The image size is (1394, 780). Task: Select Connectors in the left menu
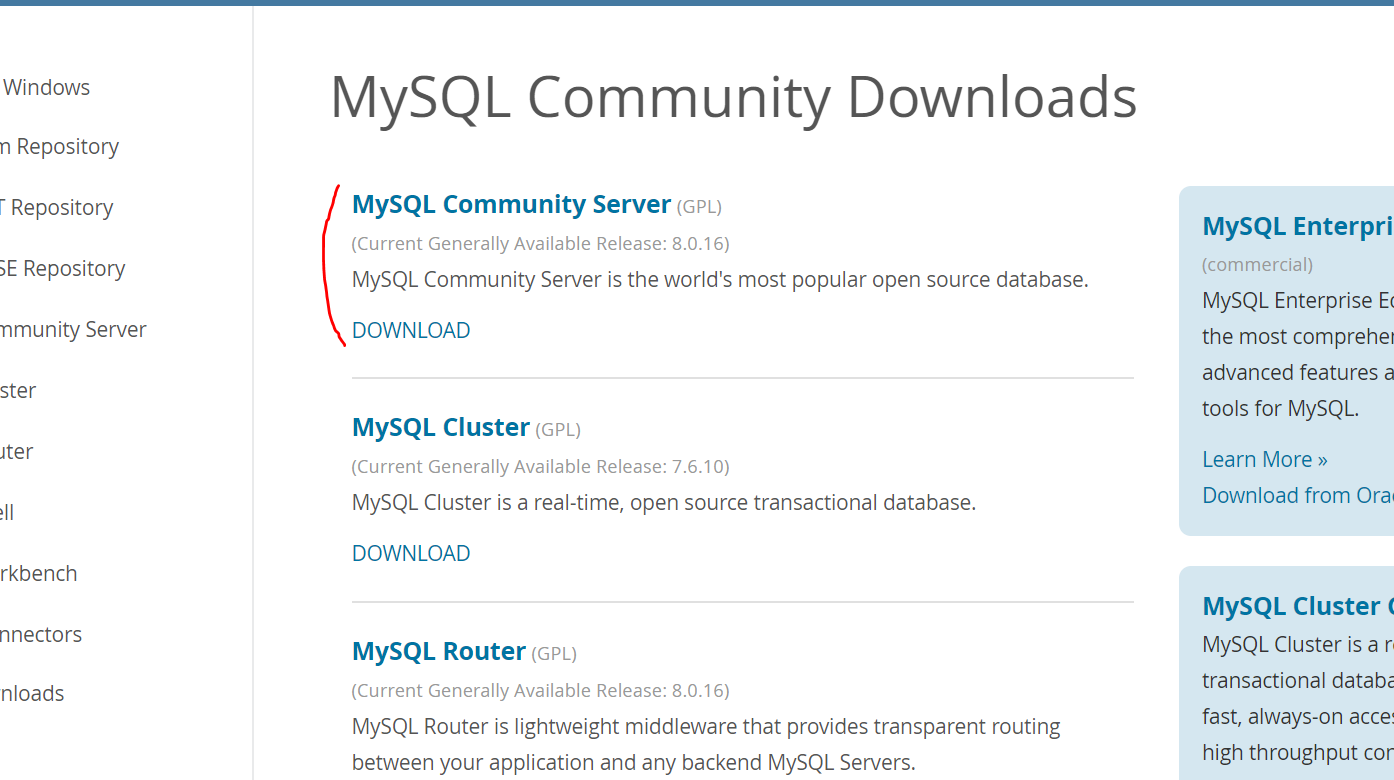41,634
